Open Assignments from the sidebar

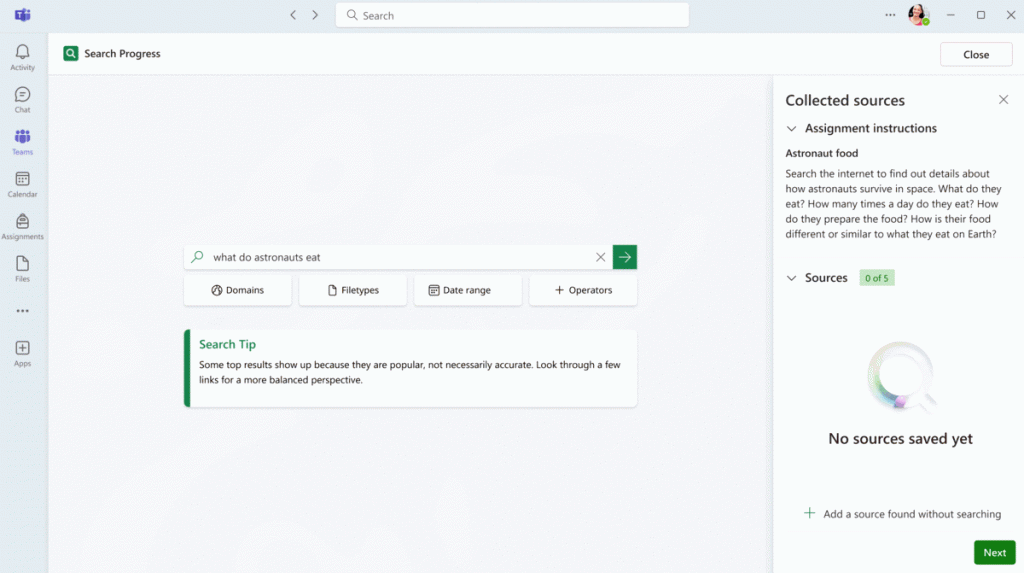click(x=22, y=227)
